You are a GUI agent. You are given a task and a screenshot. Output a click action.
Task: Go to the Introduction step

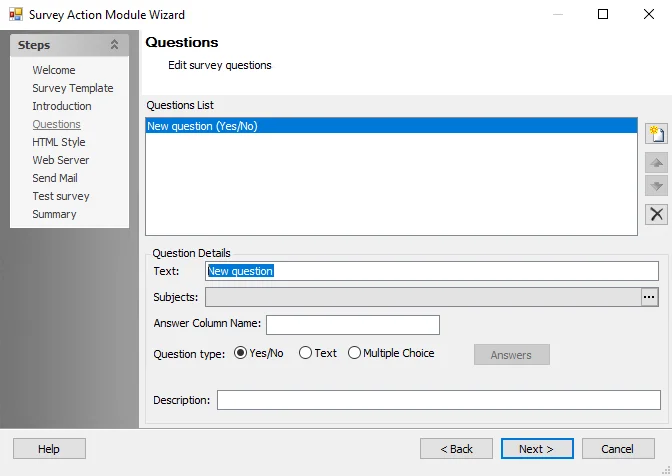click(x=62, y=106)
